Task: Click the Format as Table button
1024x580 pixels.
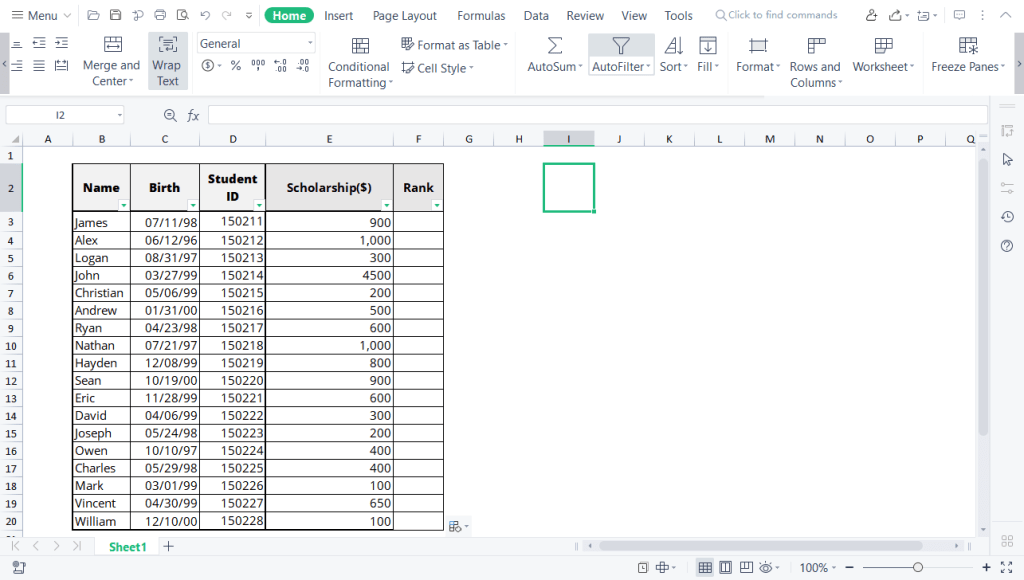Action: (x=455, y=45)
